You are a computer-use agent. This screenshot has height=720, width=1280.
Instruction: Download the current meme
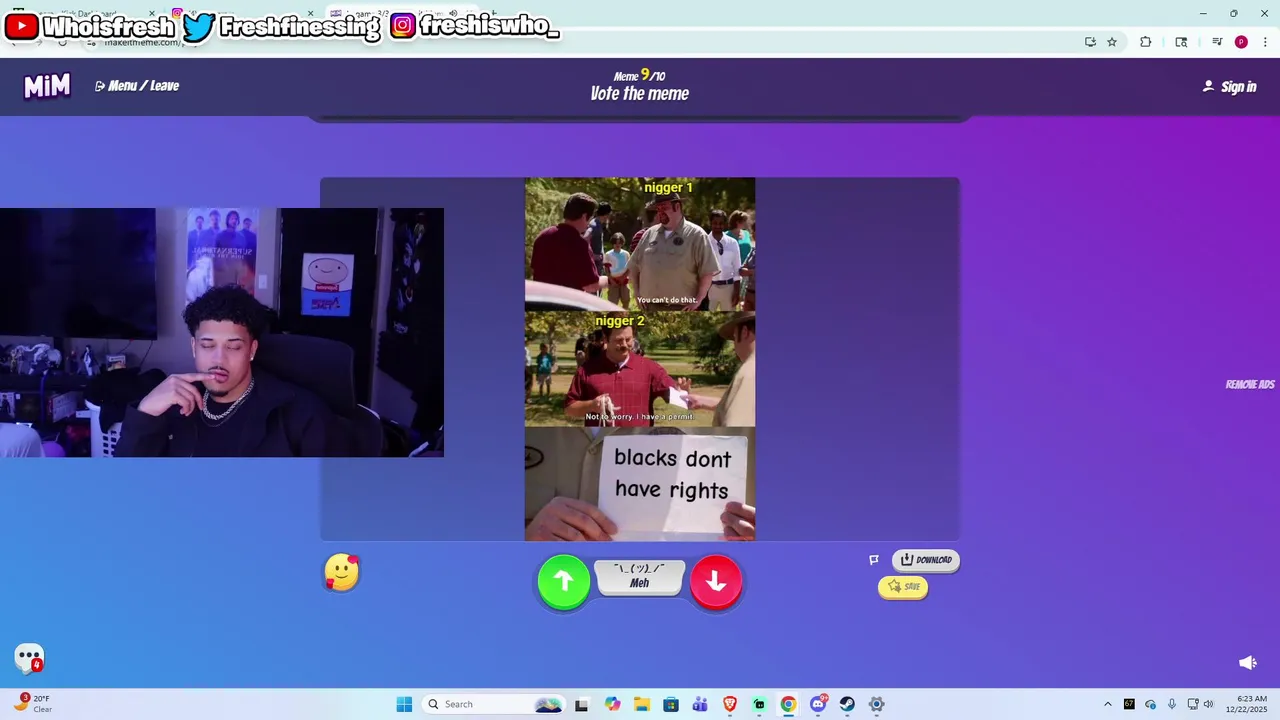click(x=926, y=560)
